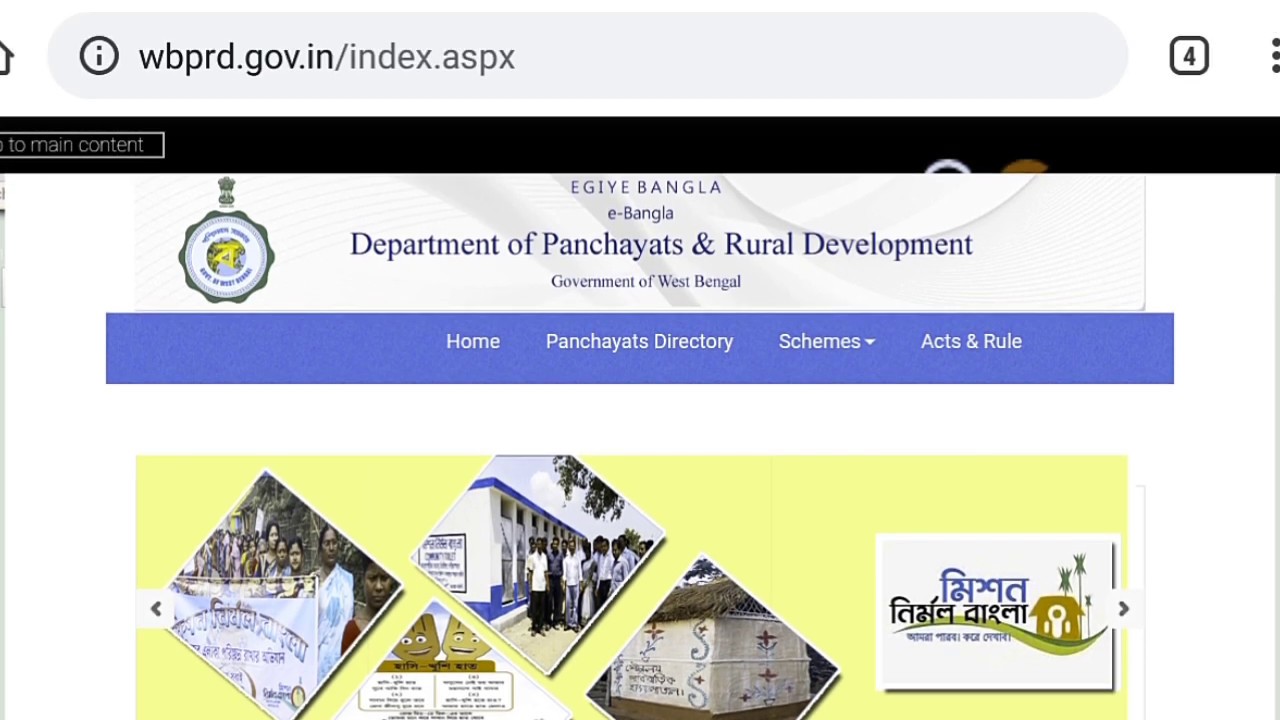Go to previous carousel slide arrow

coord(156,609)
